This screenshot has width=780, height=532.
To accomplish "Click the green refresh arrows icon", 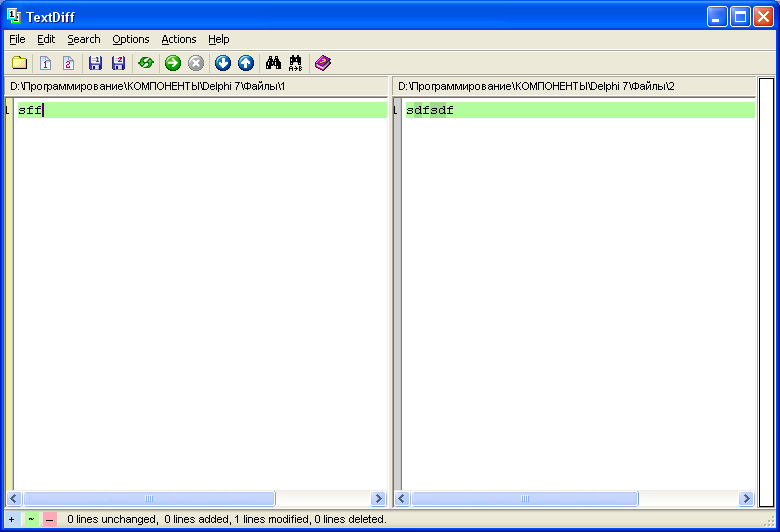I will [146, 63].
